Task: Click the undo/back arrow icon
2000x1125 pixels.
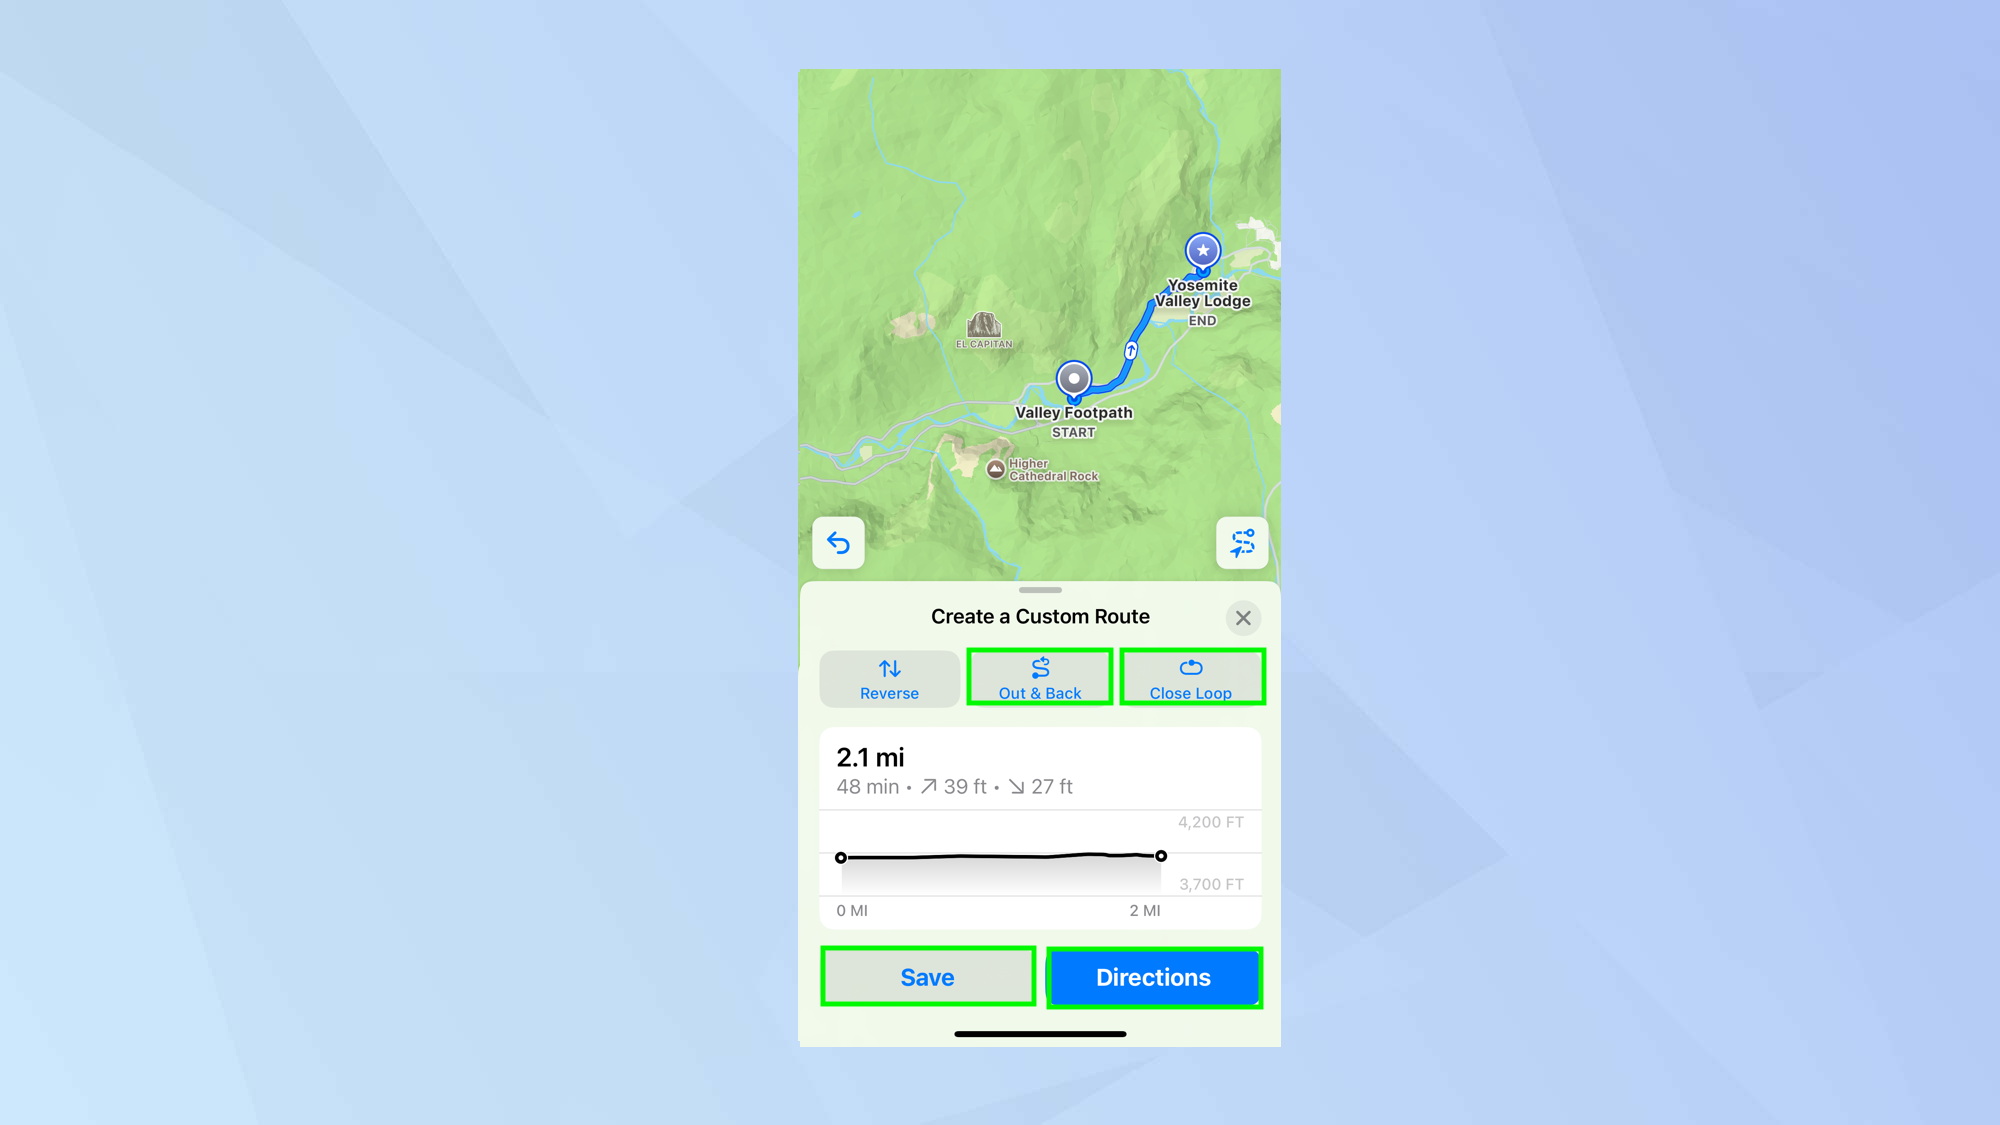Action: click(838, 543)
